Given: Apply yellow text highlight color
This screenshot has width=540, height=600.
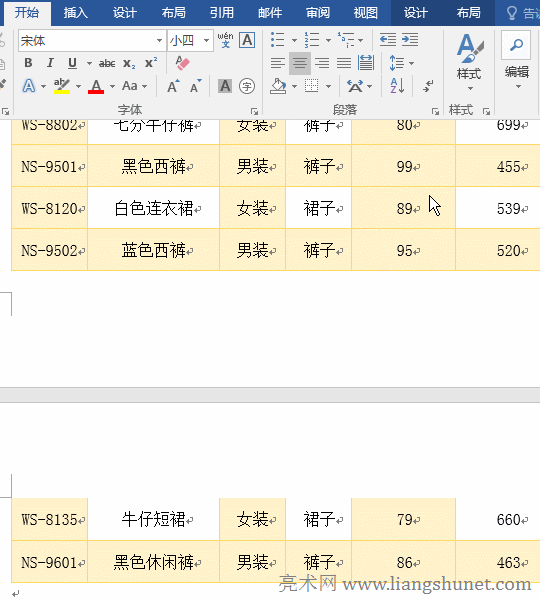Looking at the screenshot, I should click(62, 86).
